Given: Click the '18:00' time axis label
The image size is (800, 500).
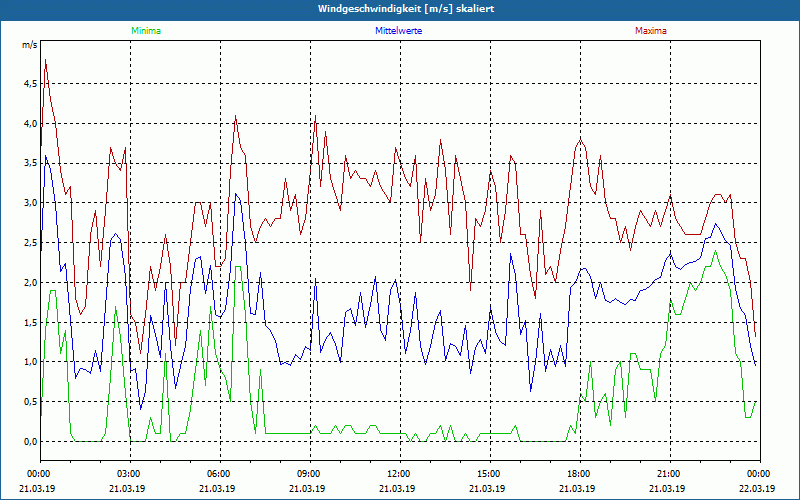Looking at the screenshot, I should [580, 474].
